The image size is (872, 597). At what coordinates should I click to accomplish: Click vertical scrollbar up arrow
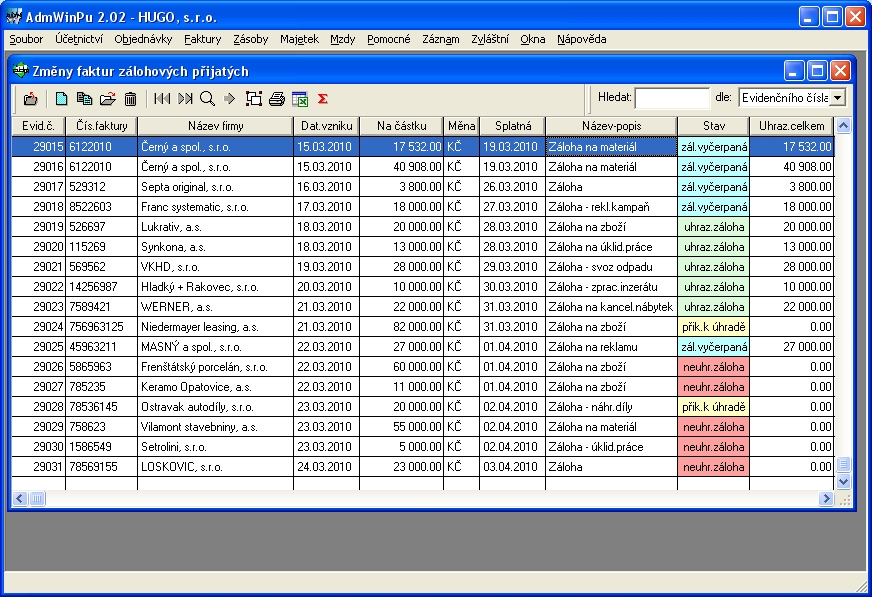click(x=842, y=126)
